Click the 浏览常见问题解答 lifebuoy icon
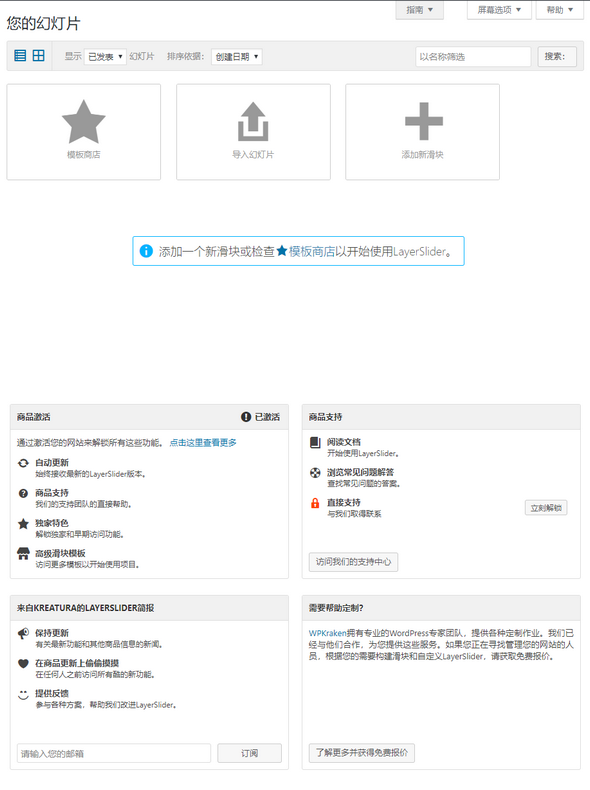Screen dimensions: 590x790 (315, 473)
